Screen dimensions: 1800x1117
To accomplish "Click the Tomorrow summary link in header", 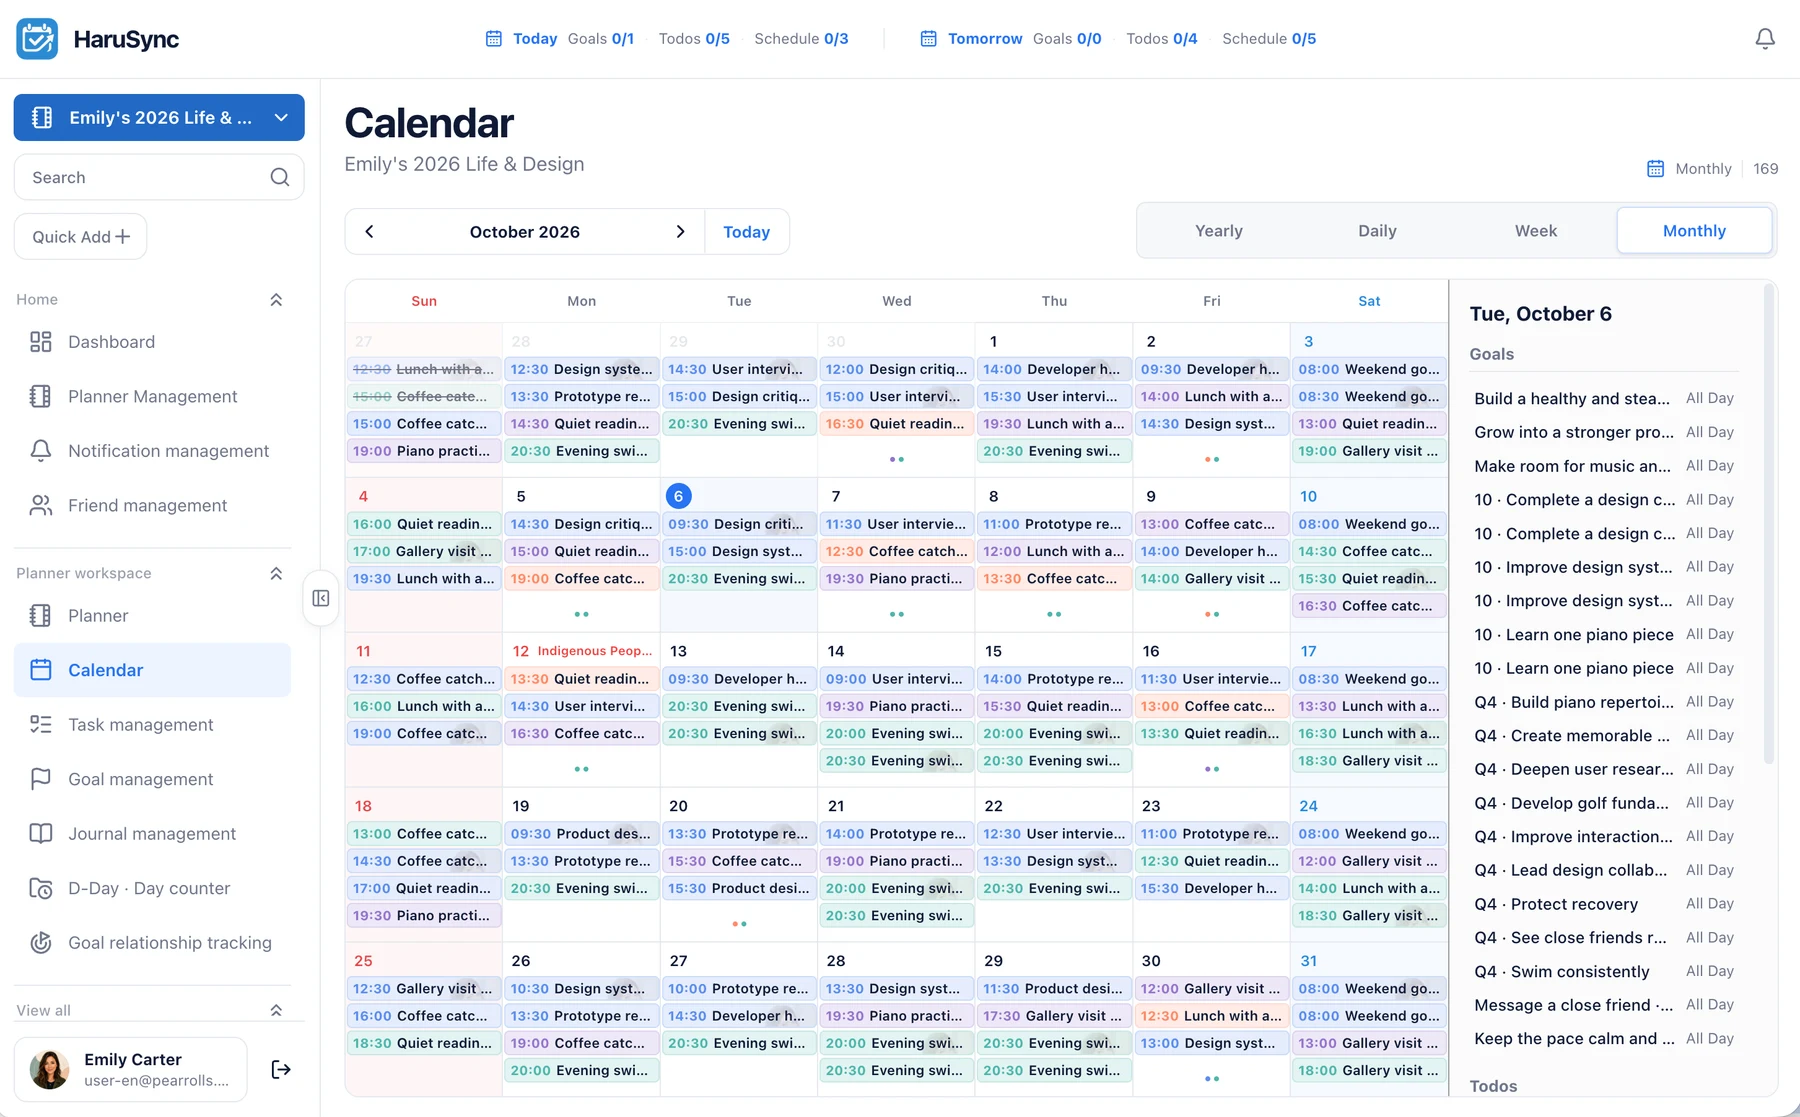I will (984, 38).
